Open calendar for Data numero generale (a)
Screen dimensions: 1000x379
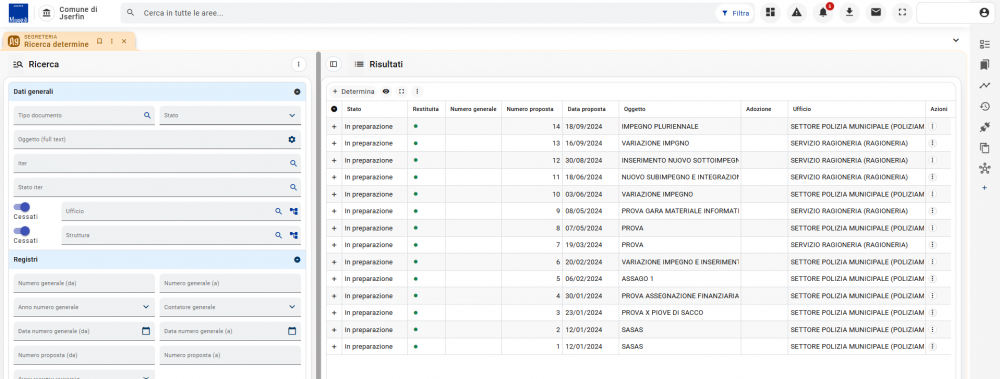292,331
